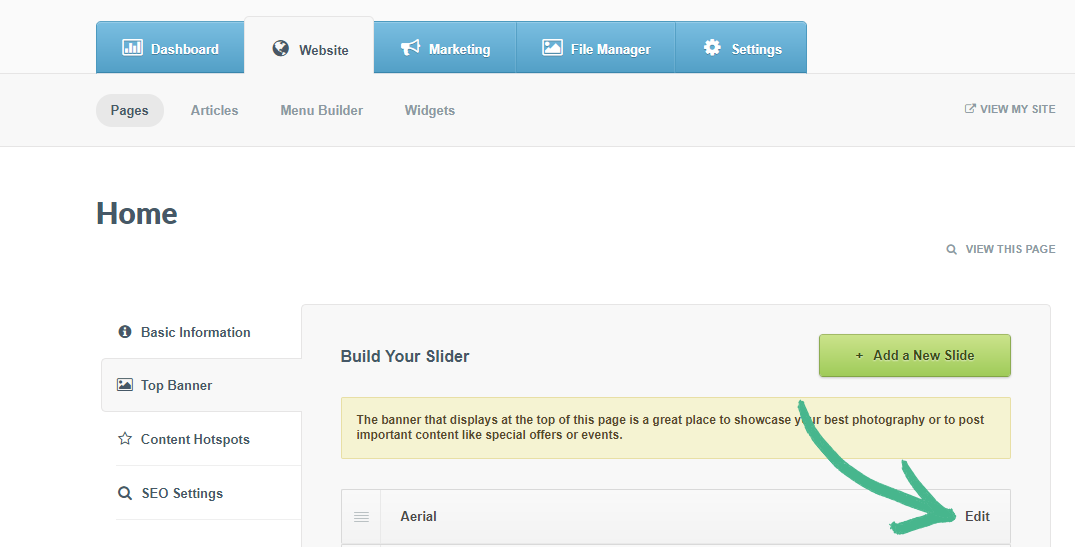This screenshot has width=1075, height=547.
Task: Click the Settings gear icon
Action: (x=712, y=48)
